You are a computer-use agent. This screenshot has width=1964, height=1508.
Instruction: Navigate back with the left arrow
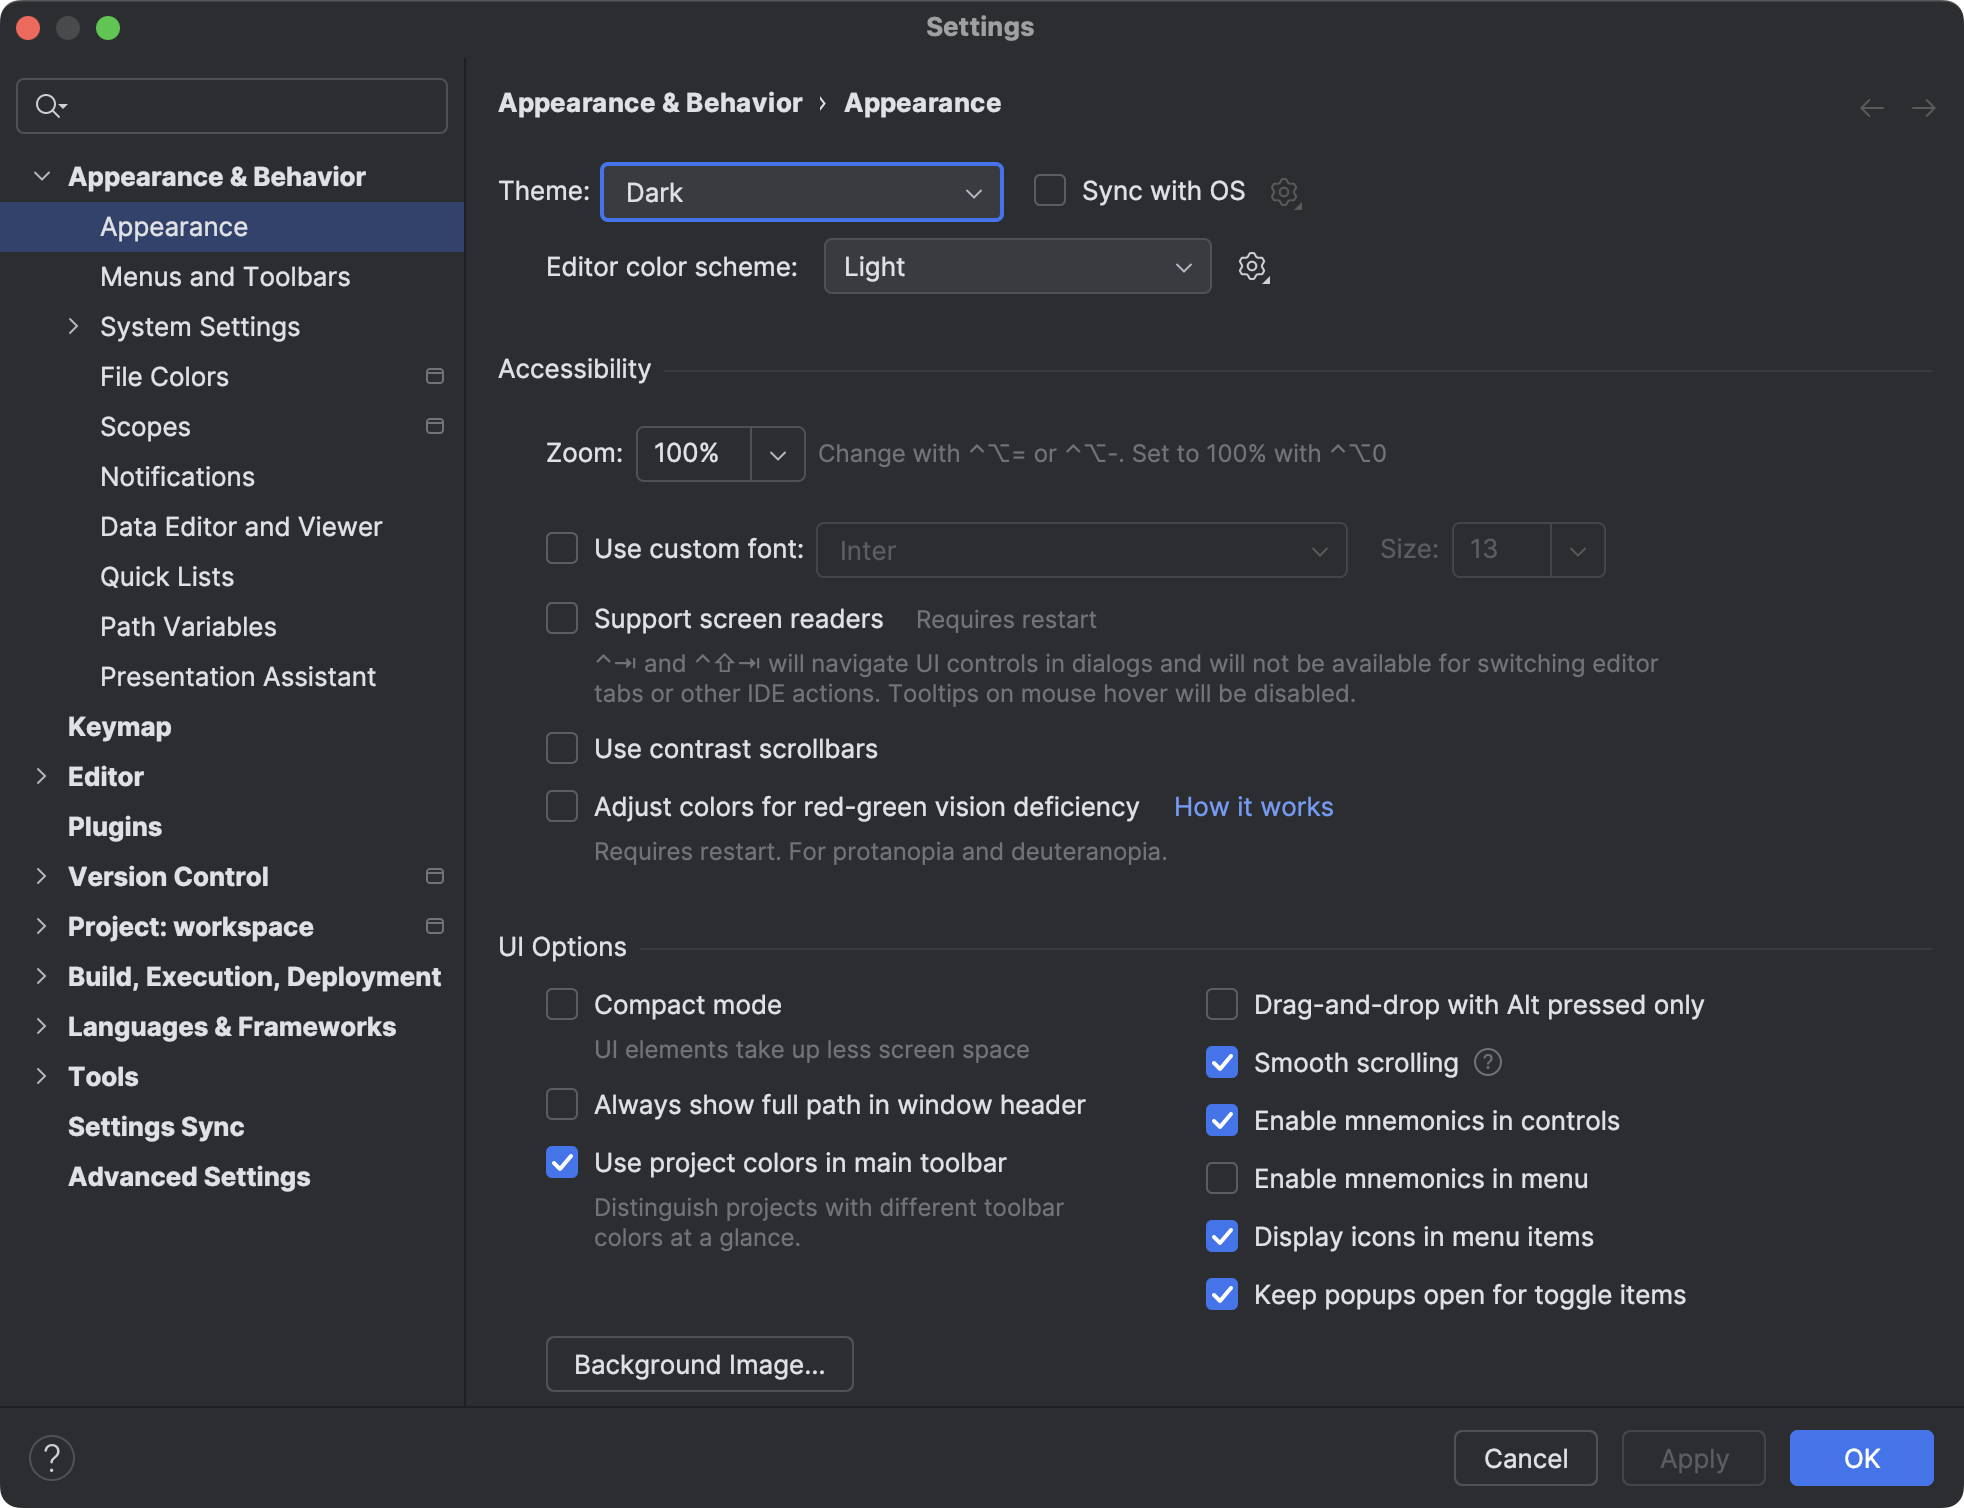[1872, 107]
